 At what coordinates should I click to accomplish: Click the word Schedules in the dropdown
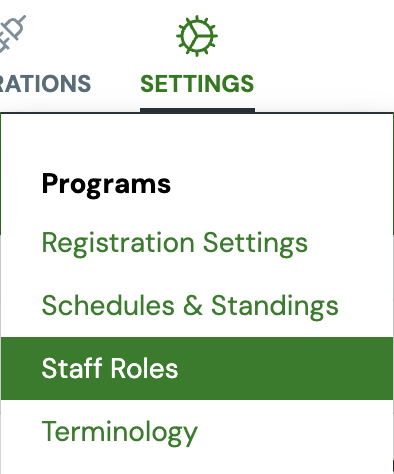coord(108,305)
